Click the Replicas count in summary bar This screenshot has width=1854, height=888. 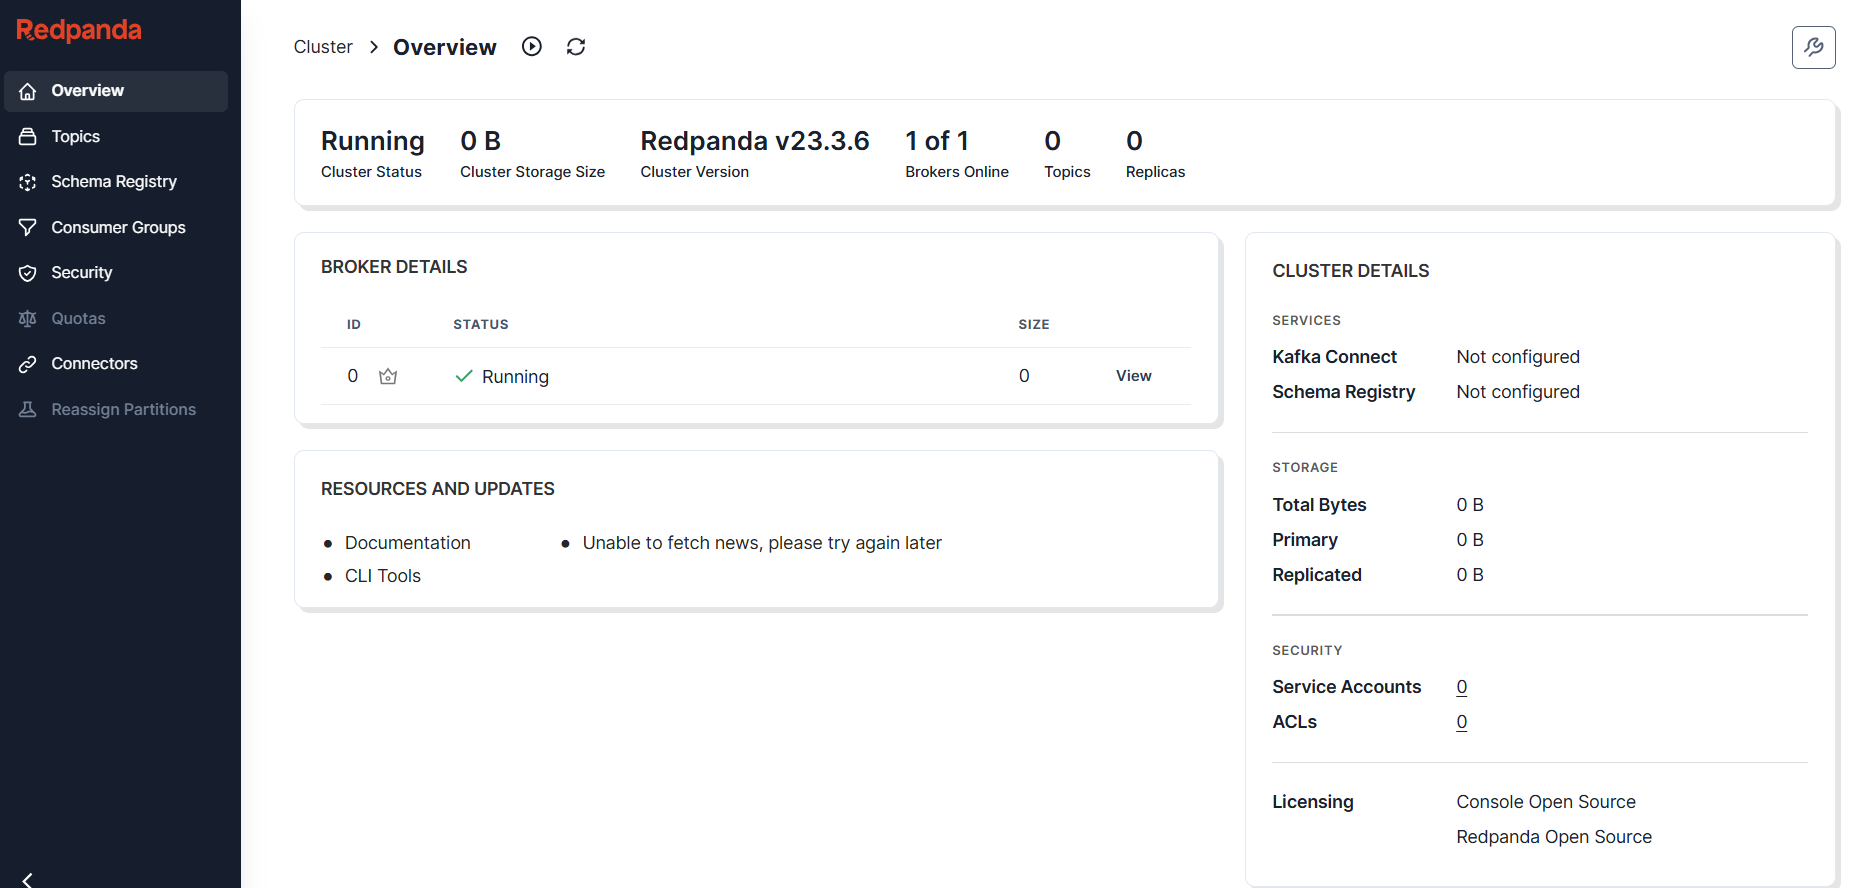[x=1135, y=141]
